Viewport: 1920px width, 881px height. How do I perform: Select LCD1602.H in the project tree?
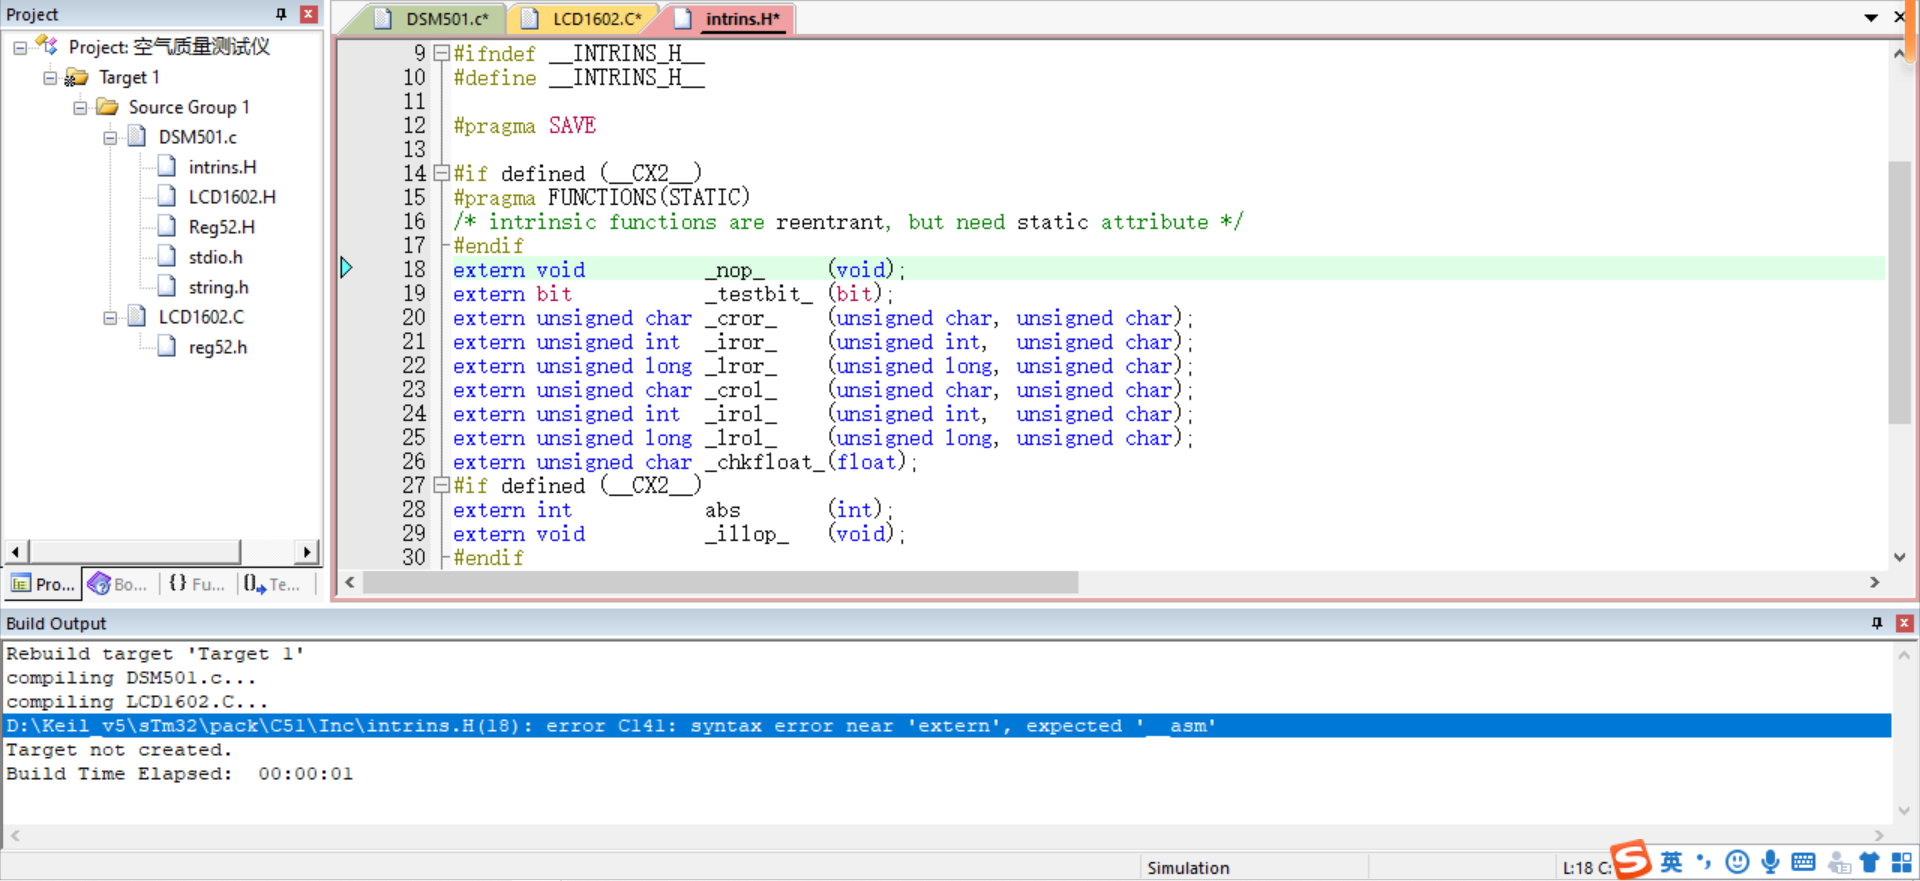pyautogui.click(x=232, y=197)
